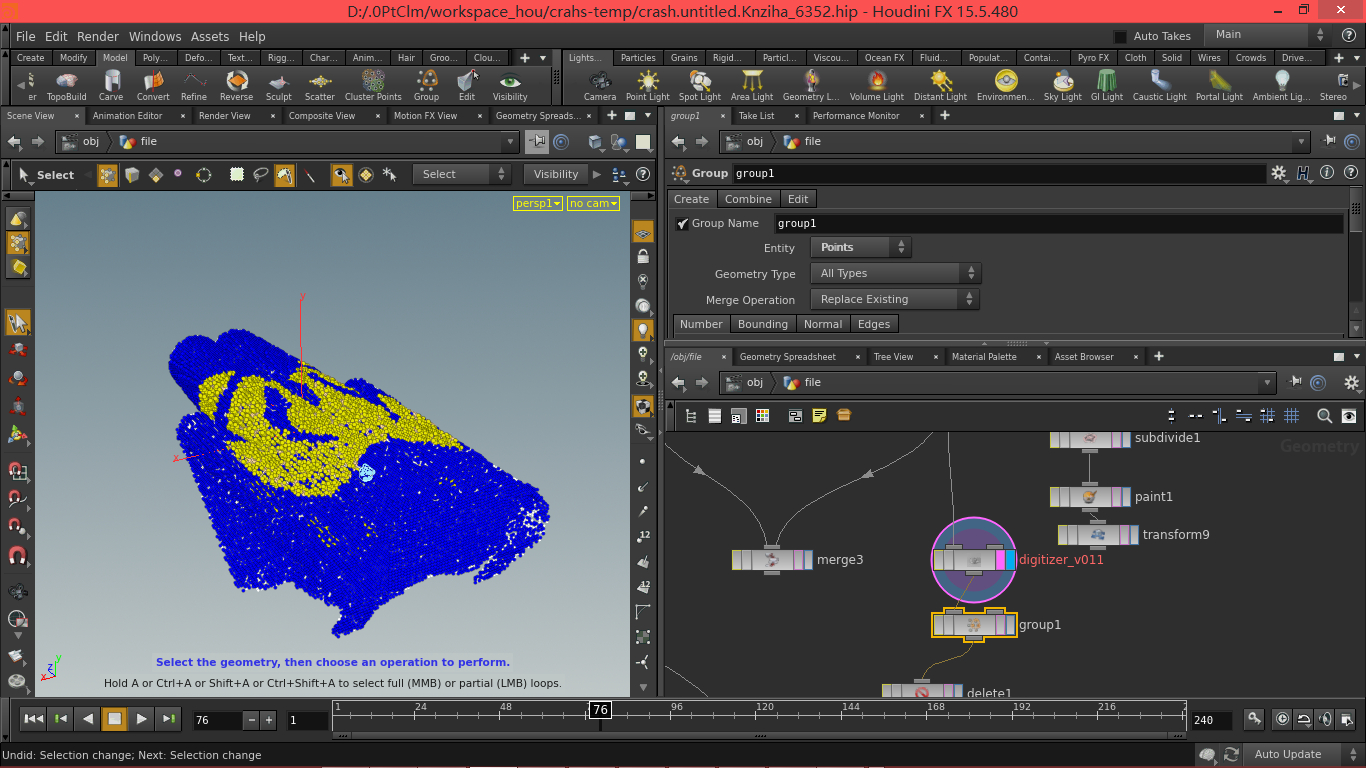Toggle the Auto Takes checkbox
This screenshot has height=768, width=1366.
(1120, 36)
